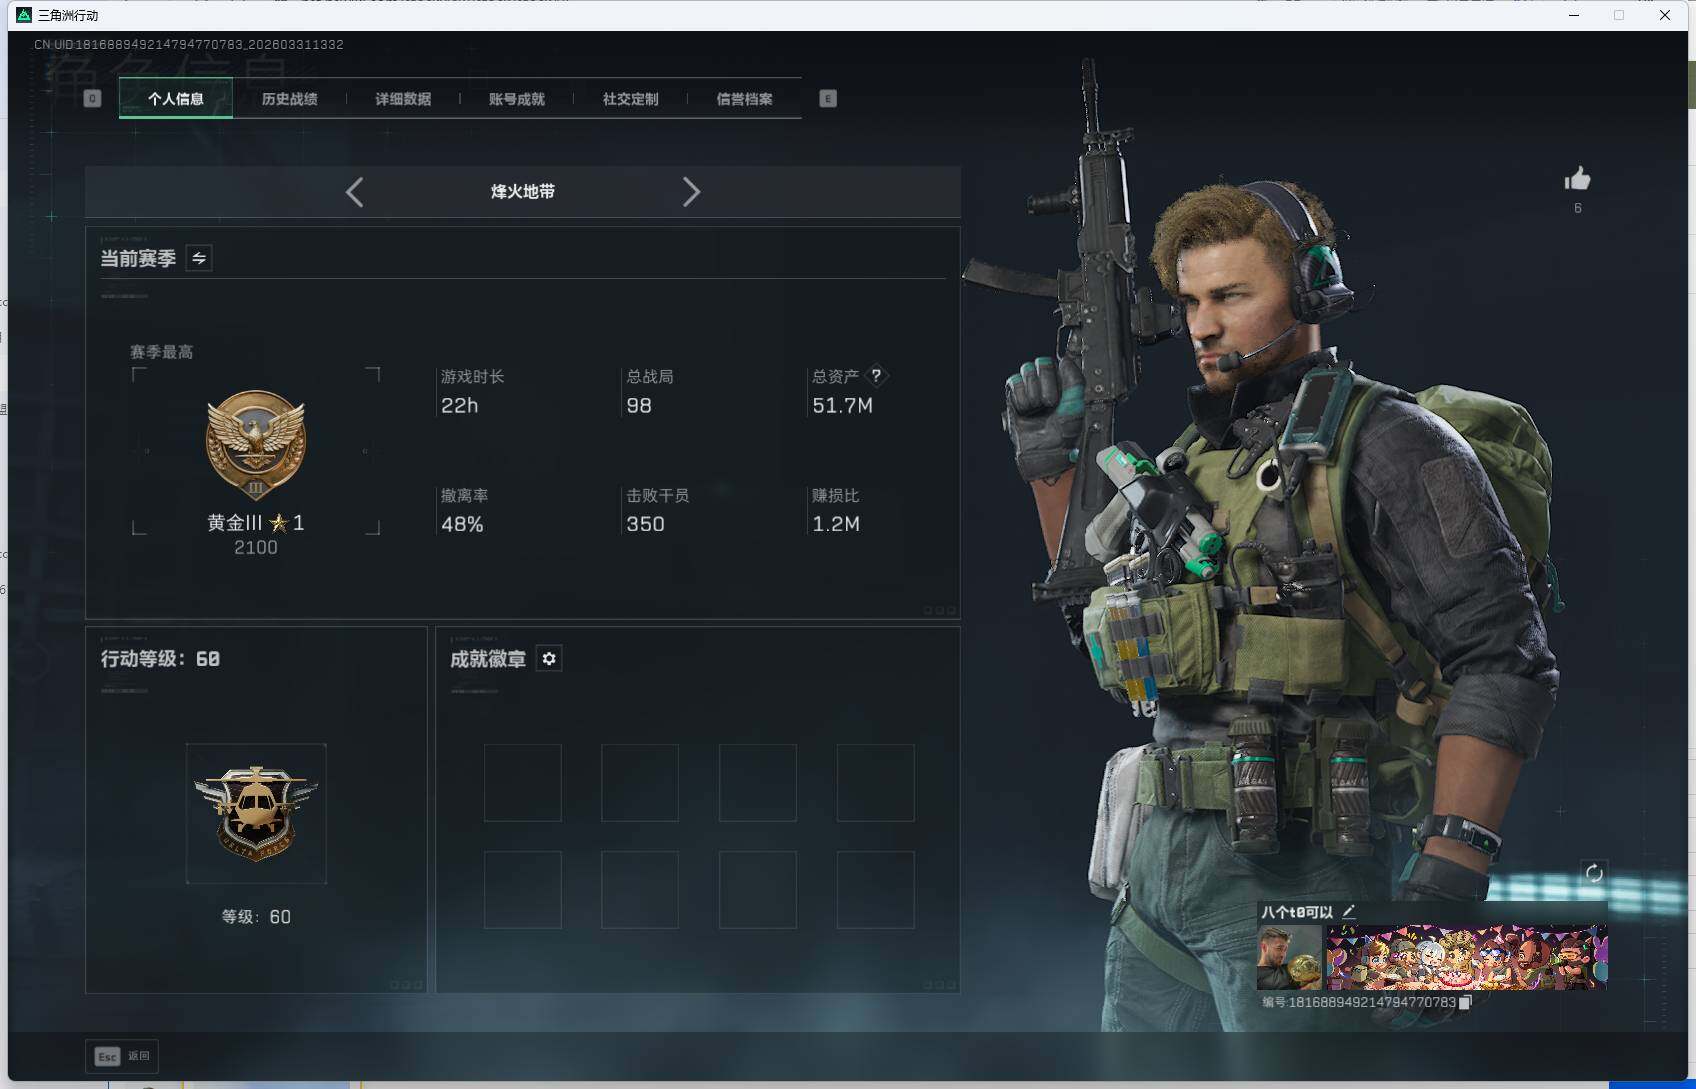Click the CN UID text at top left
This screenshot has width=1696, height=1089.
click(189, 44)
